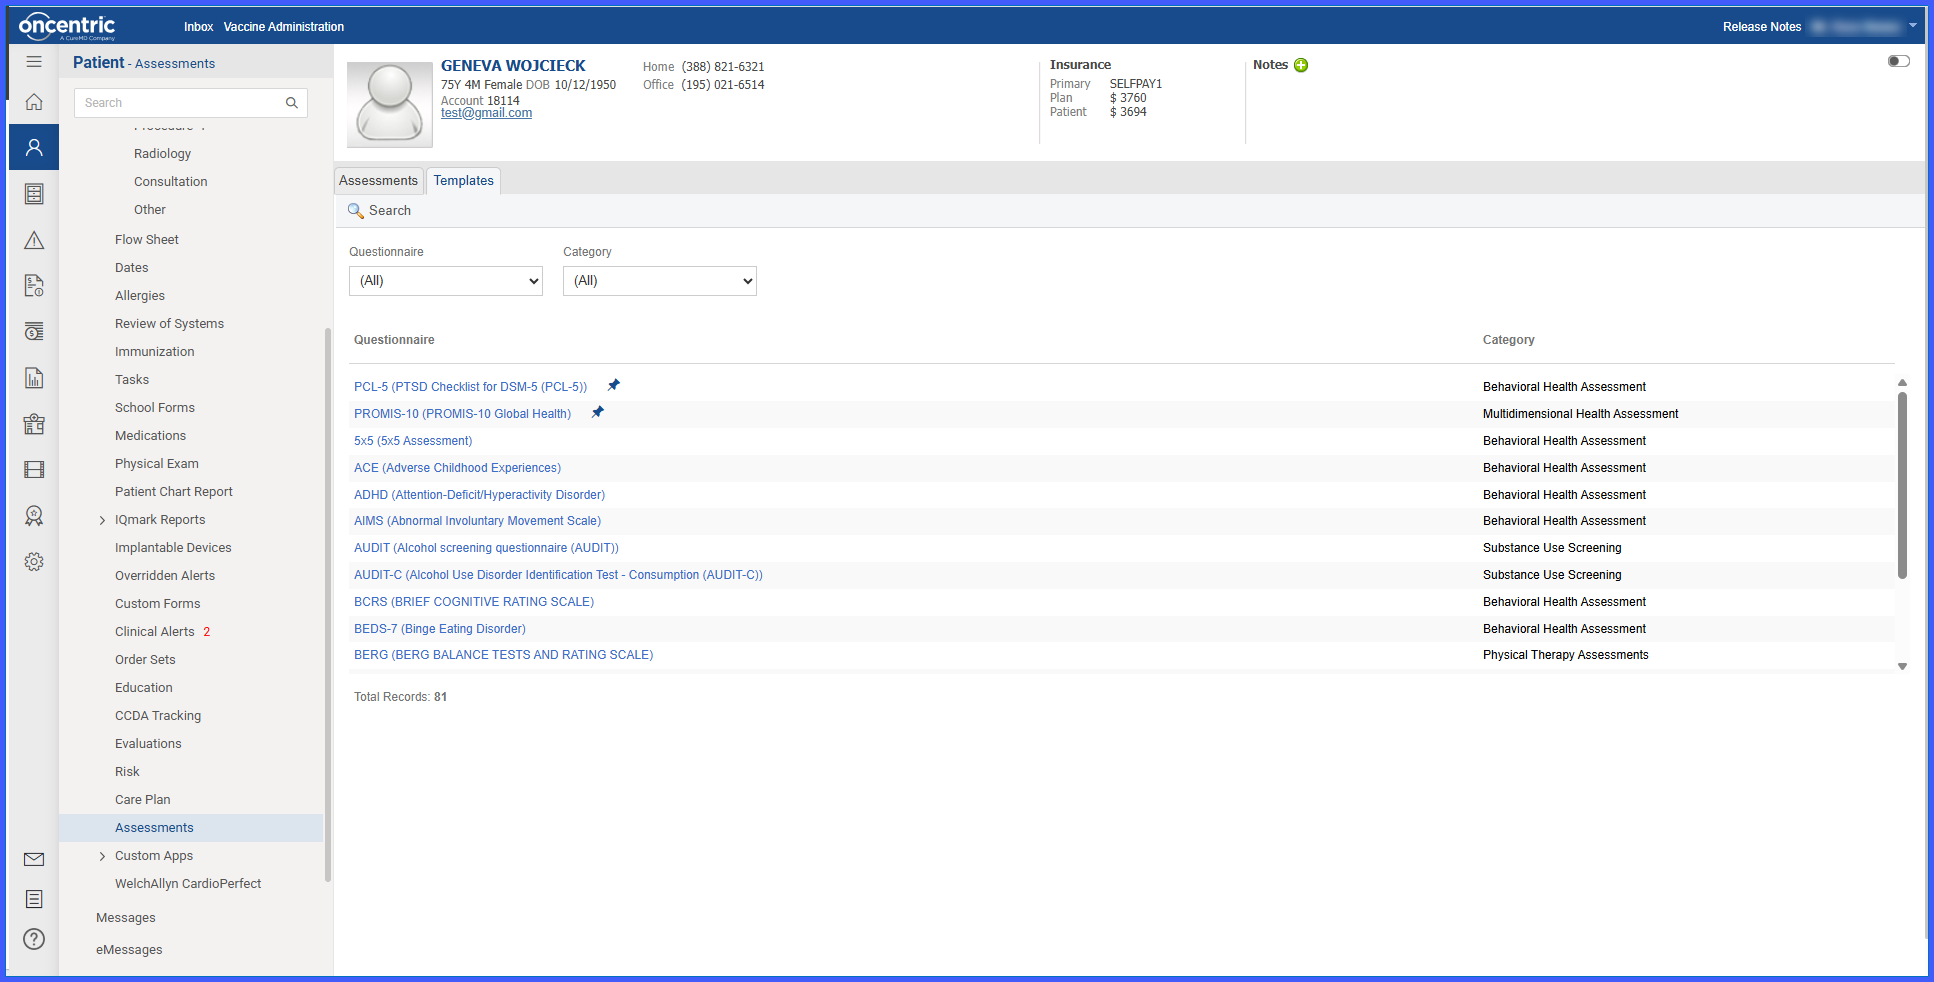Open the filing cabinet icon in sidebar

(34, 194)
